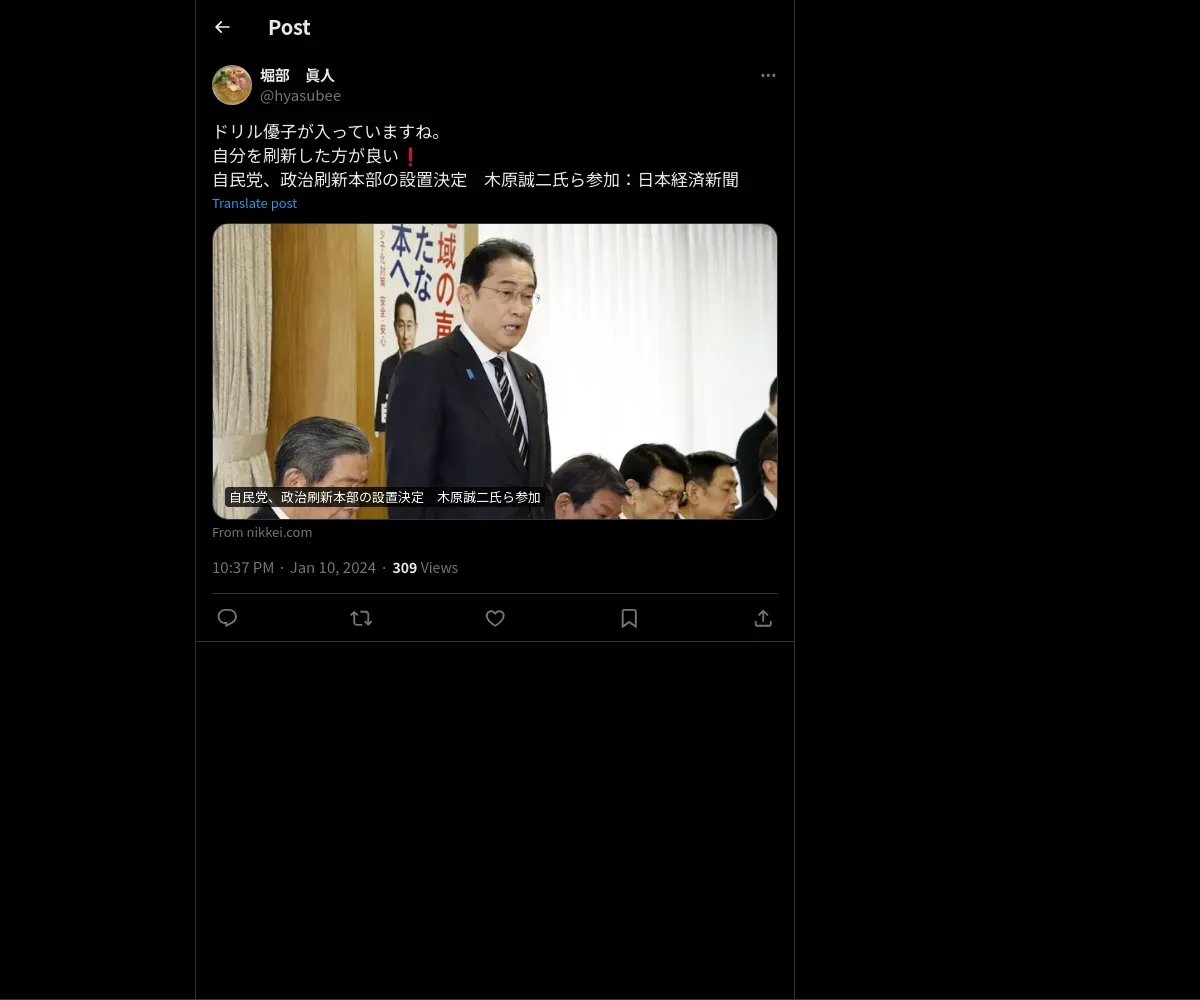This screenshot has height=1000, width=1200.
Task: View the 309 Views count
Action: click(425, 568)
